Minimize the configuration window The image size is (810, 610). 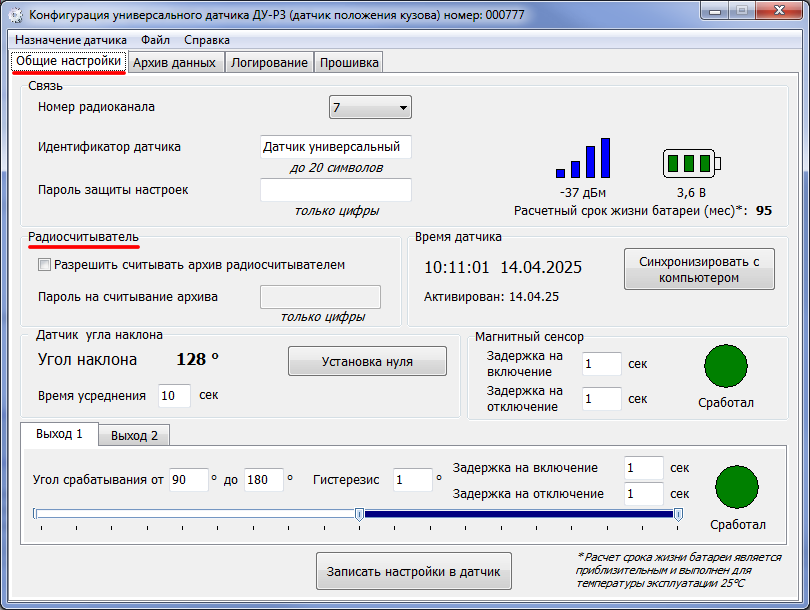click(715, 11)
